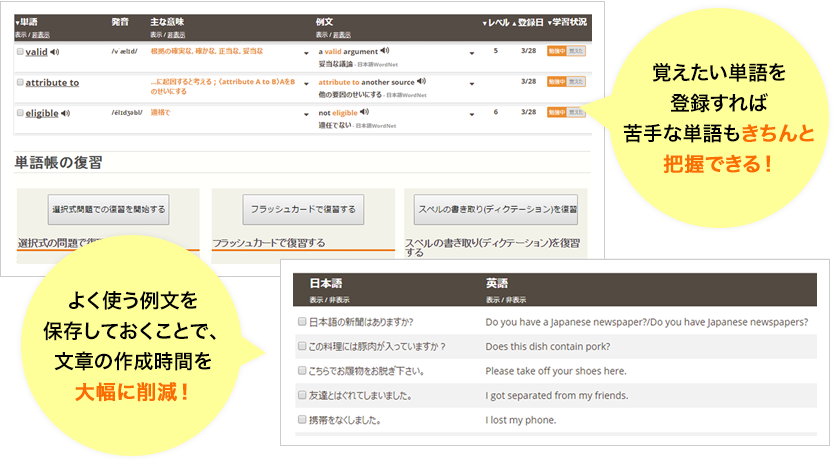Check the phrase この料理には豚肉が入っていますか?
836x462 pixels.
click(x=302, y=346)
